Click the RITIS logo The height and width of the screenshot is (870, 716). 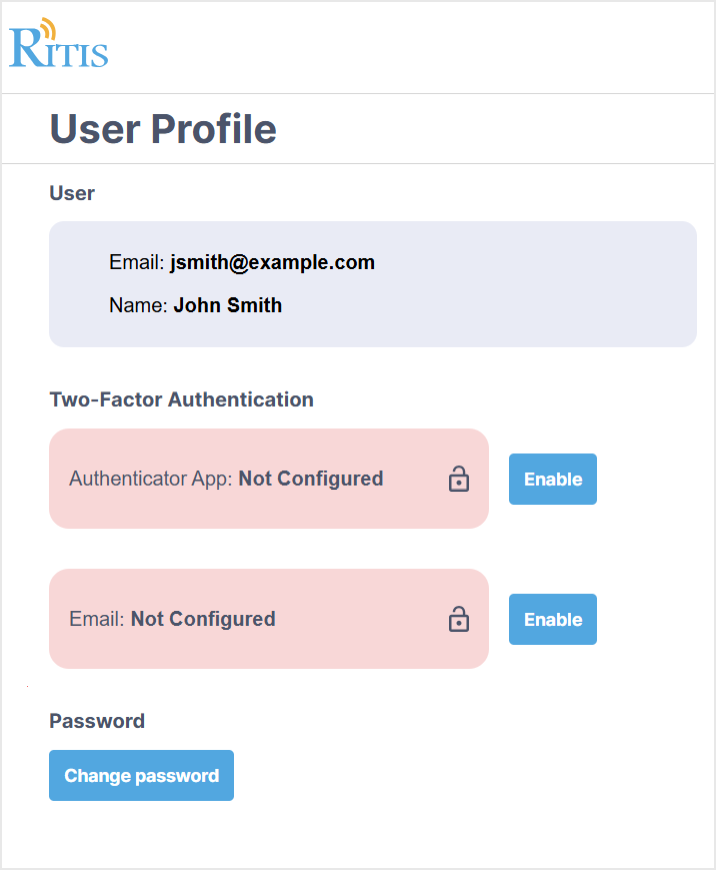[58, 45]
